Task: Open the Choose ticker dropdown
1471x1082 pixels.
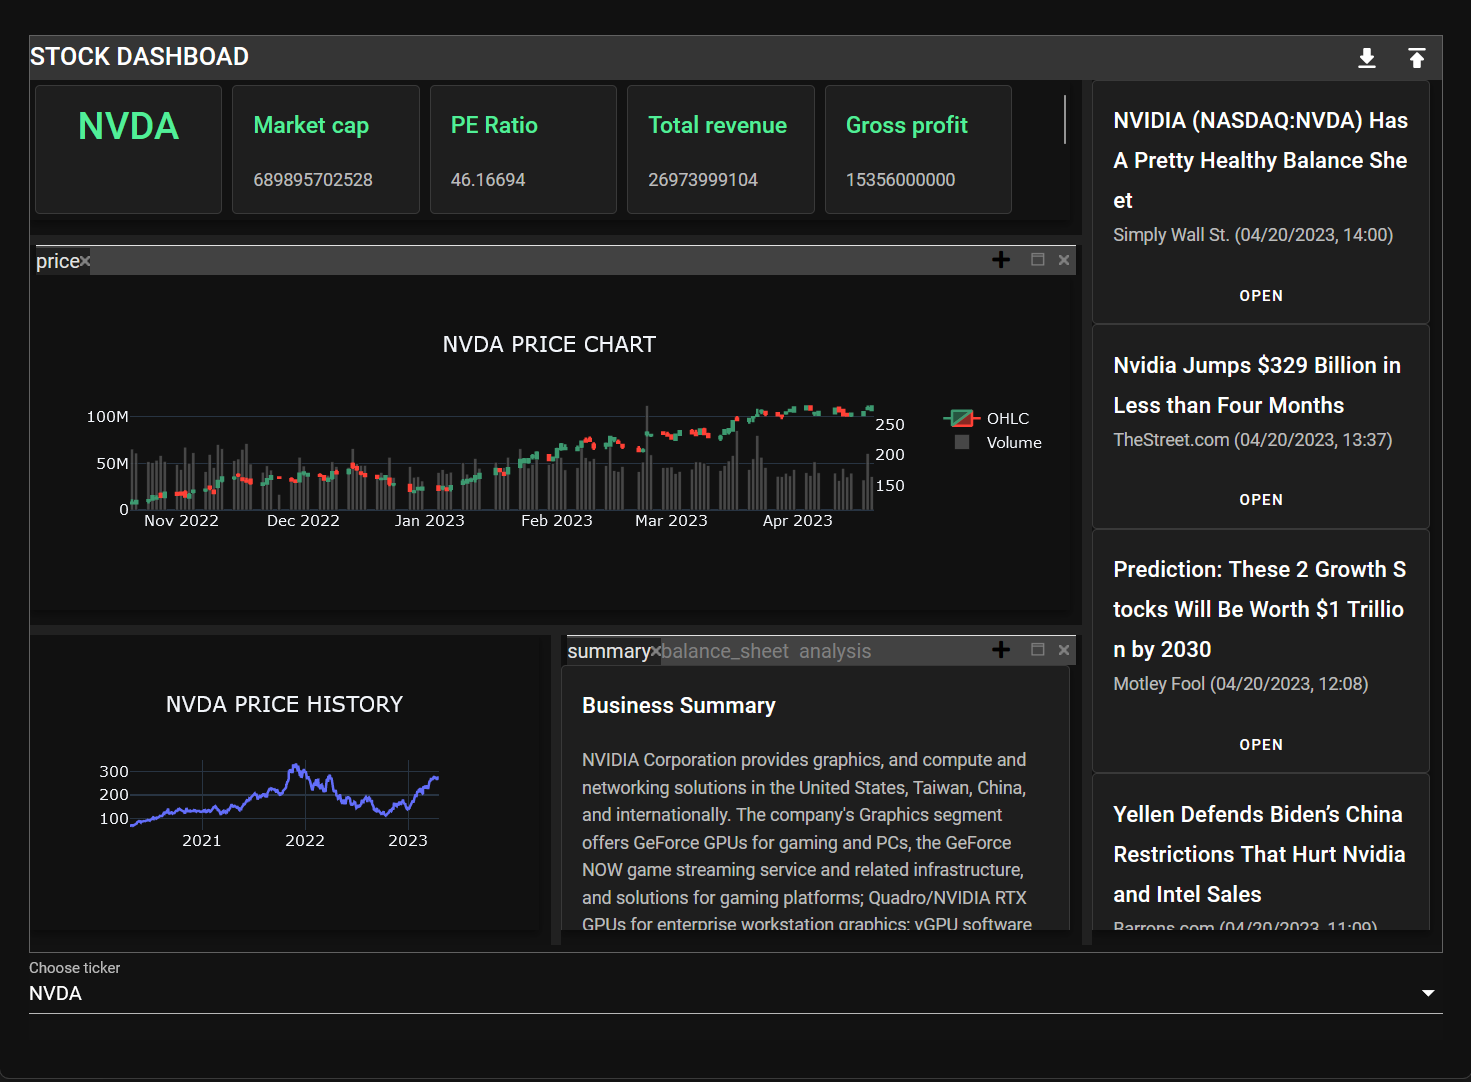Action: [x=735, y=993]
